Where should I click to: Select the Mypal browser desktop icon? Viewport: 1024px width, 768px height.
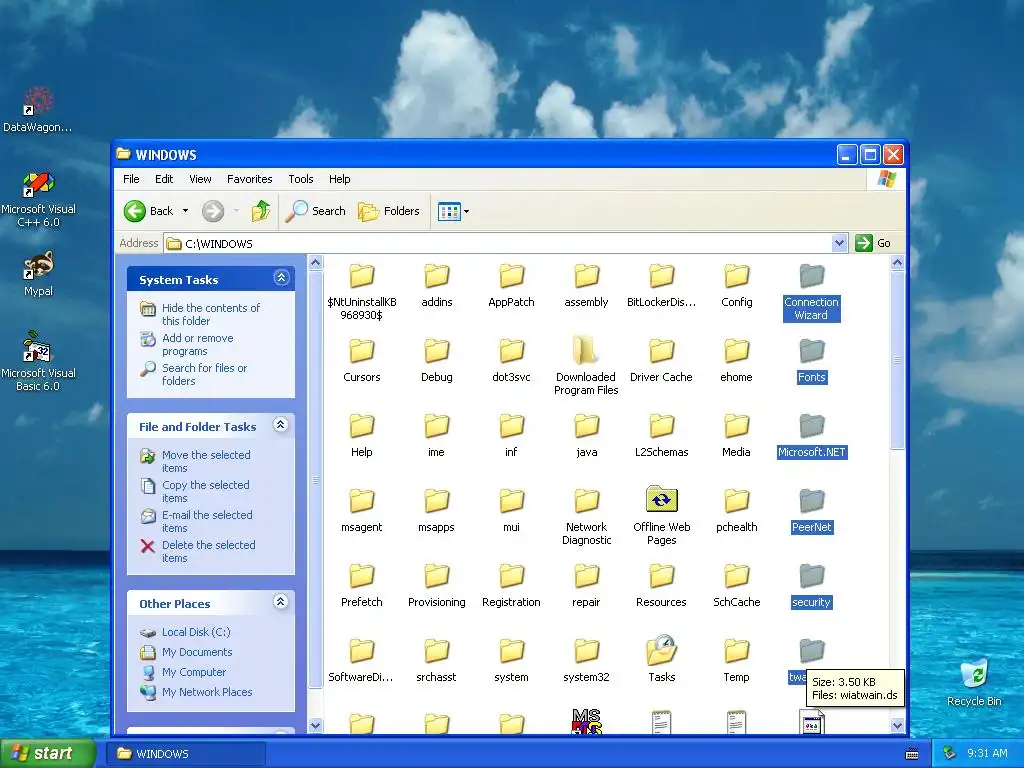38,273
